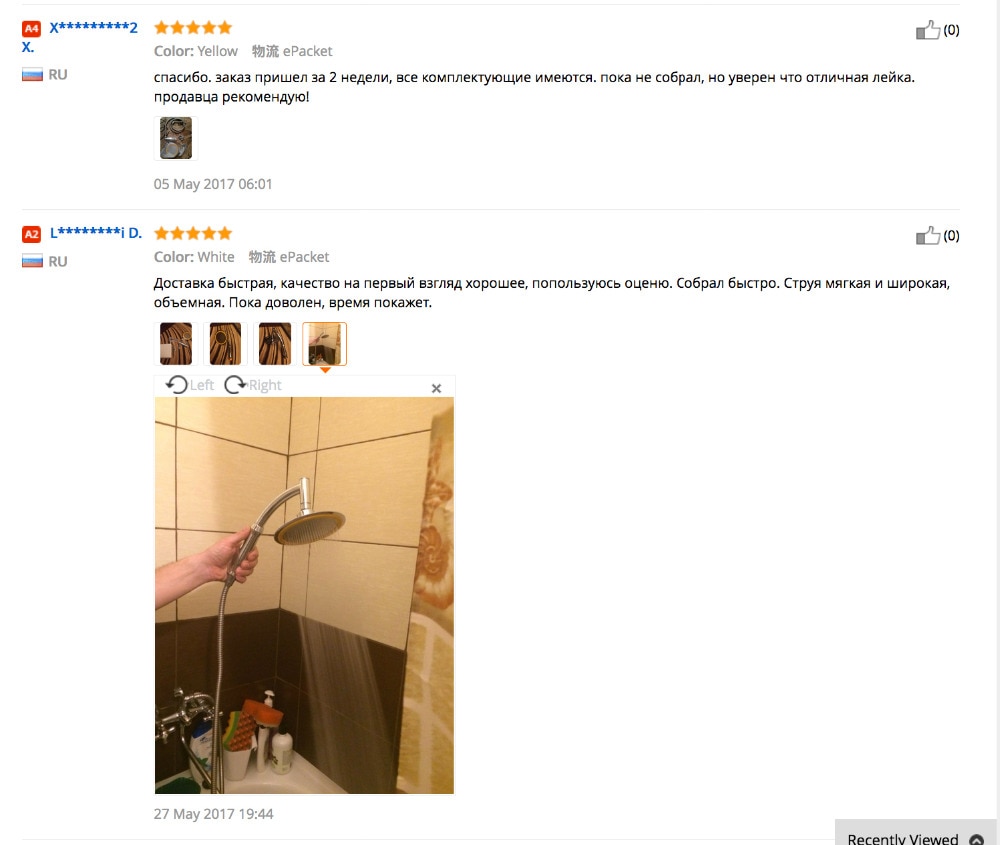Click the A4 buyer level badge
This screenshot has height=845, width=1000.
point(31,29)
